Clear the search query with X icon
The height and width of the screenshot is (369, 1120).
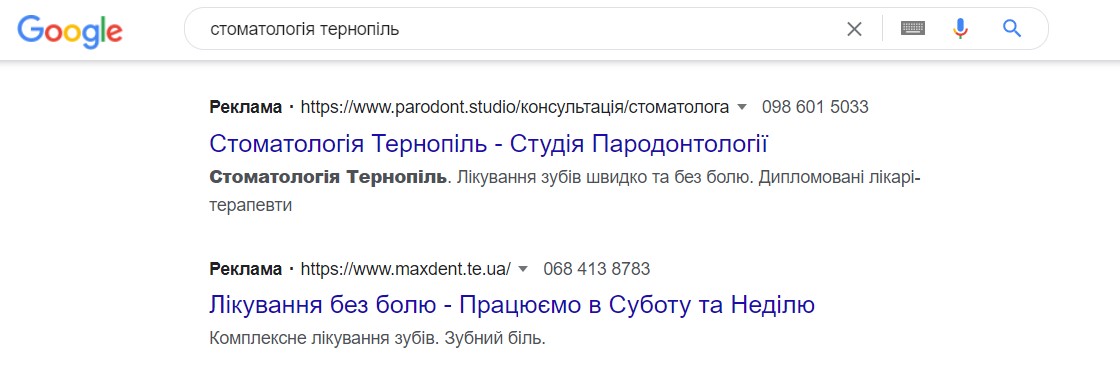point(854,29)
